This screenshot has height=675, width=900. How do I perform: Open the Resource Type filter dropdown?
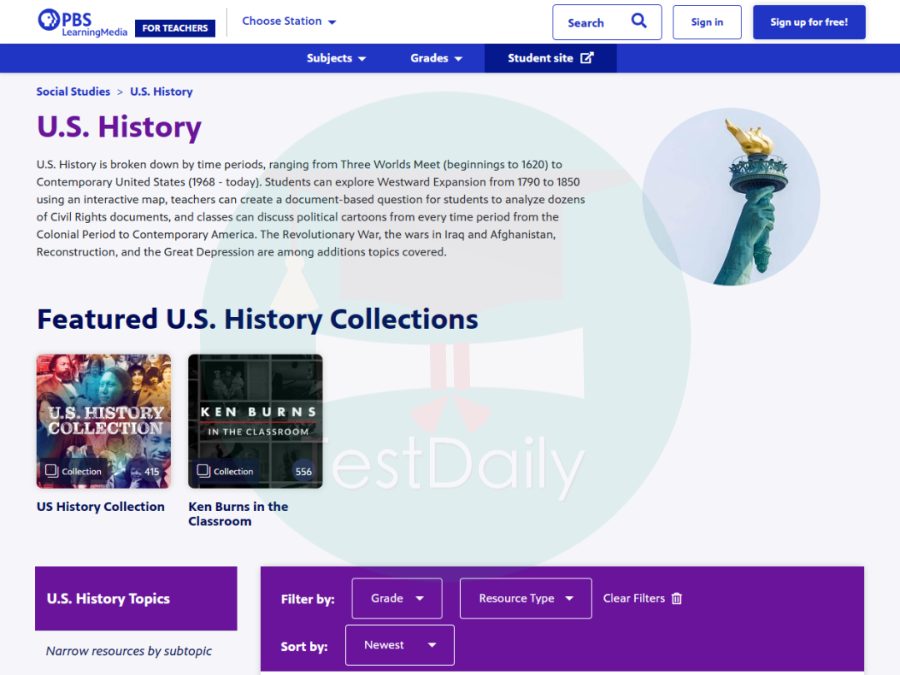coord(525,598)
